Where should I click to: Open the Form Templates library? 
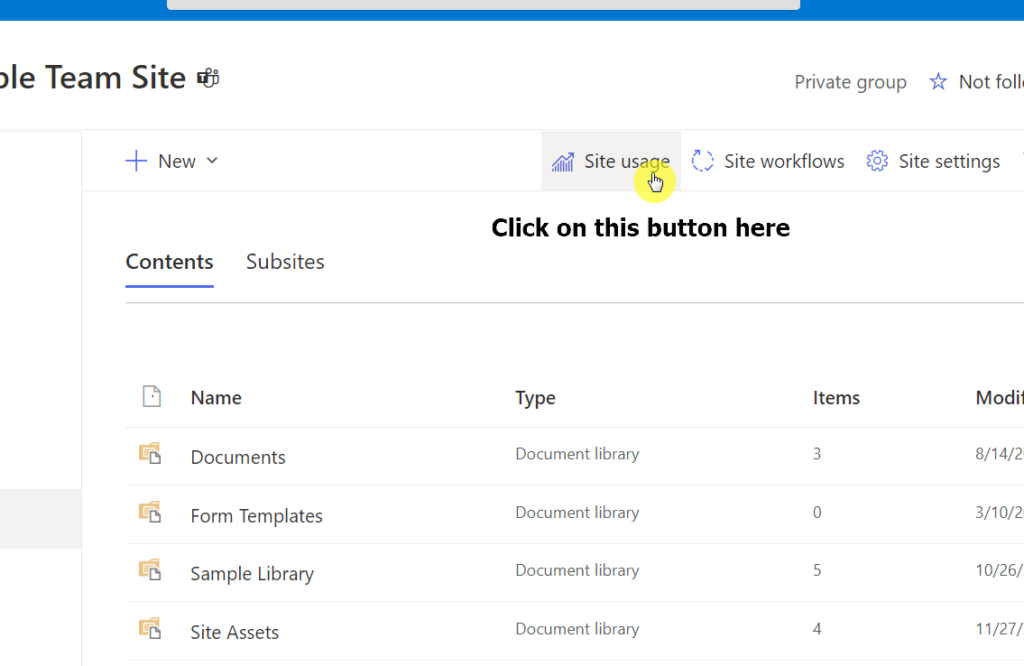(x=256, y=516)
